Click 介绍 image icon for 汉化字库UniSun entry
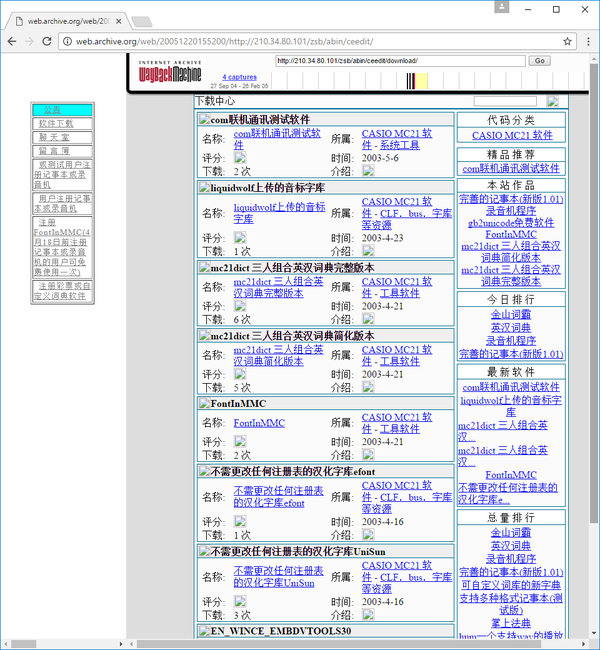Viewport: 600px width, 650px height. click(x=368, y=614)
